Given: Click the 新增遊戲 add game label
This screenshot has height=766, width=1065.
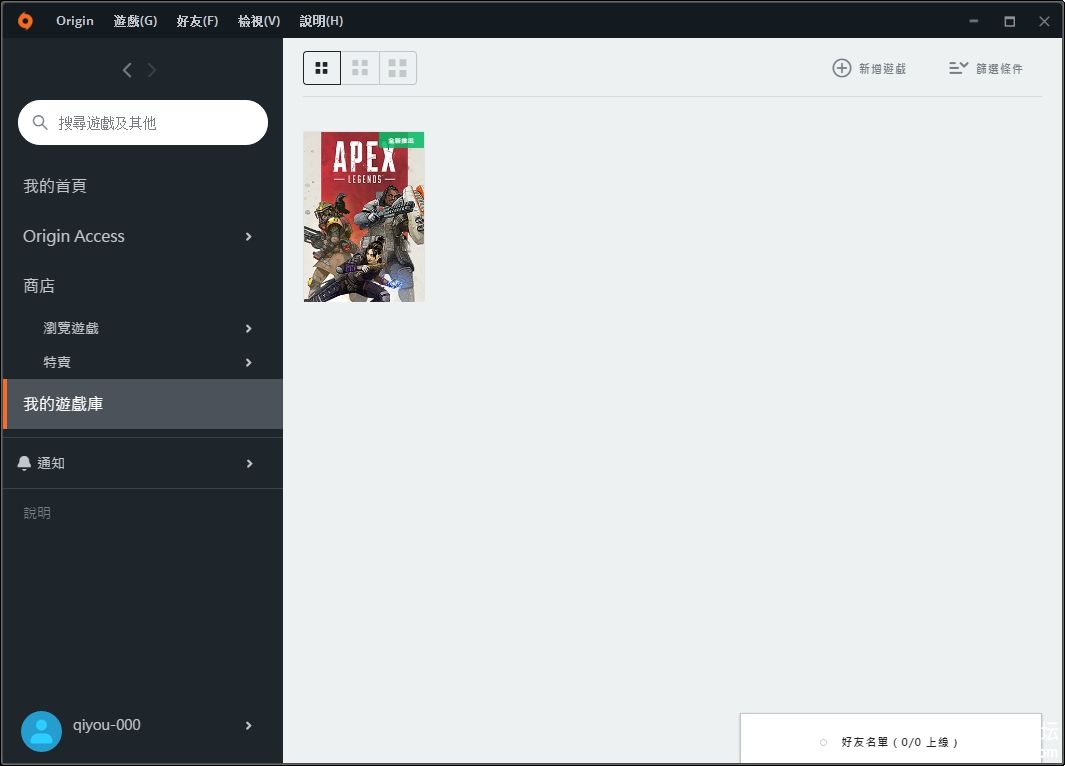Looking at the screenshot, I should pyautogui.click(x=882, y=69).
